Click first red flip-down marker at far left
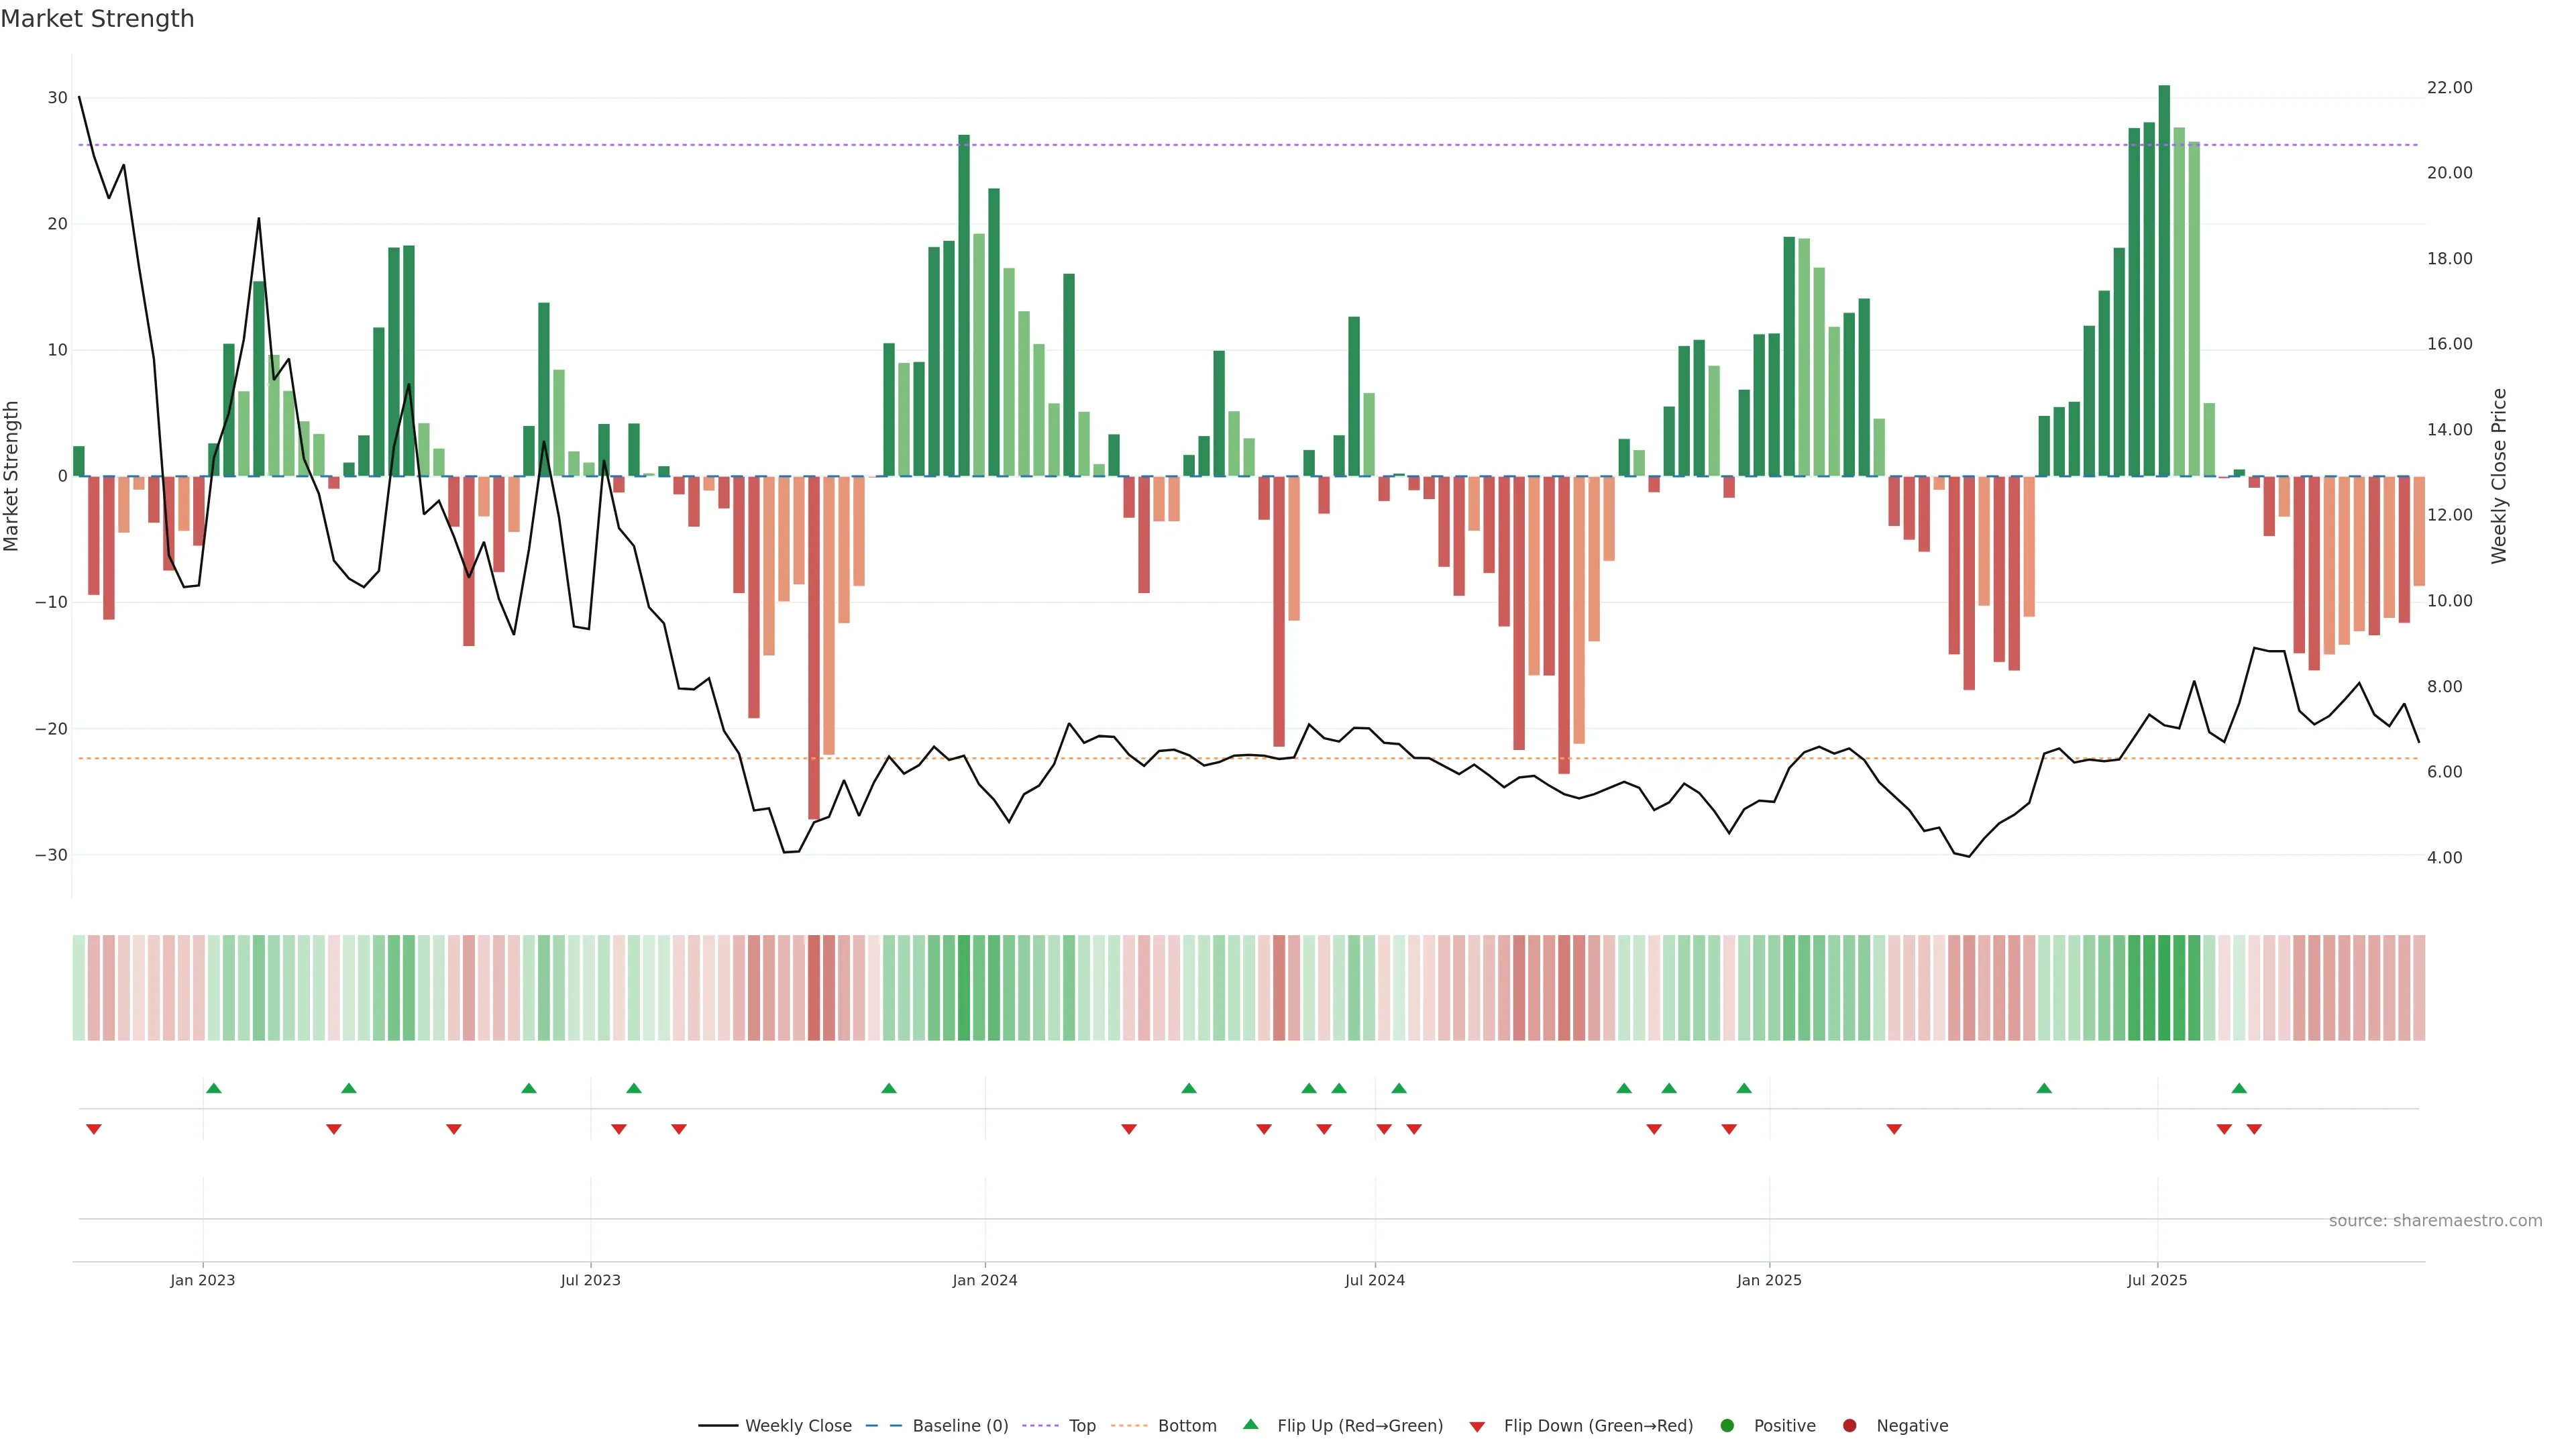Viewport: 2576px width, 1449px height. (94, 1129)
